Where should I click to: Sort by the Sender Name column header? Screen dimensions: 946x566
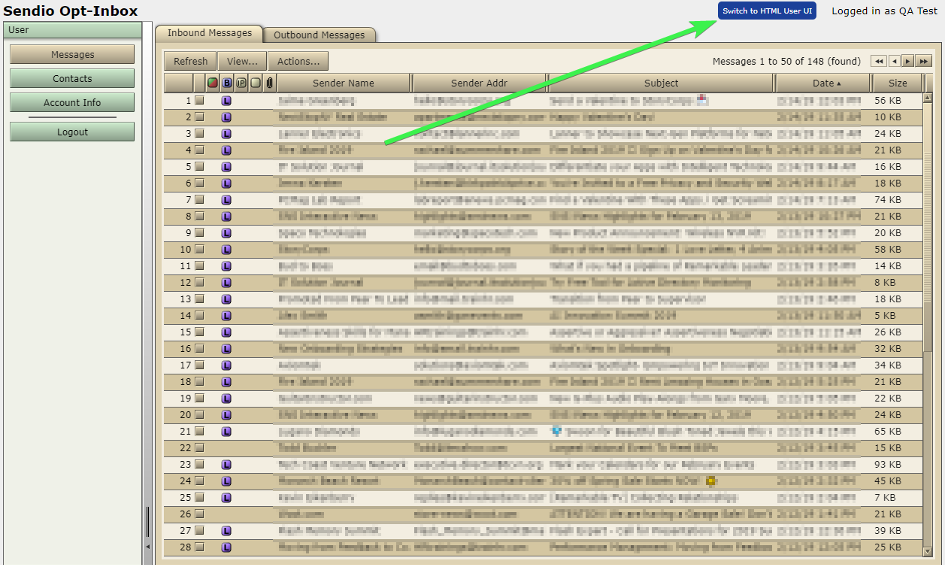(x=343, y=83)
